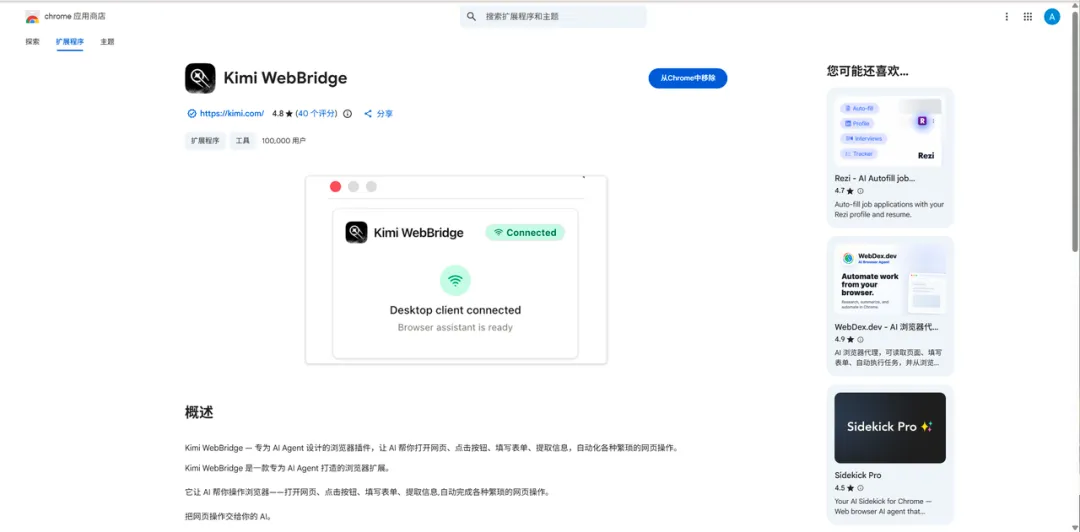Viewport: 1080px width, 532px height.
Task: Click the Kimi WebBridge extension logo
Action: (x=200, y=79)
